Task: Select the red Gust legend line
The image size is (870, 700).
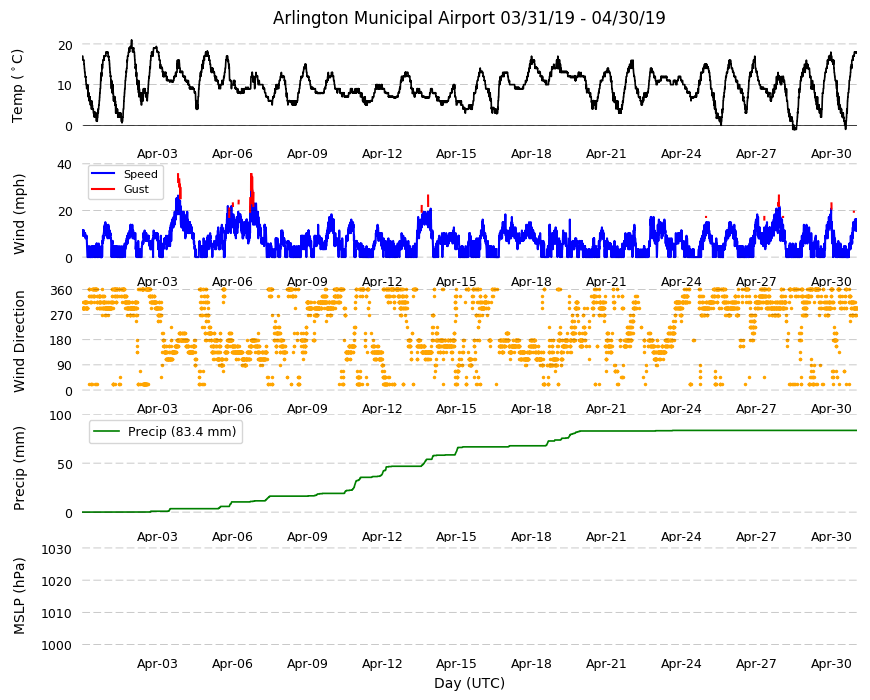Action: coord(103,189)
